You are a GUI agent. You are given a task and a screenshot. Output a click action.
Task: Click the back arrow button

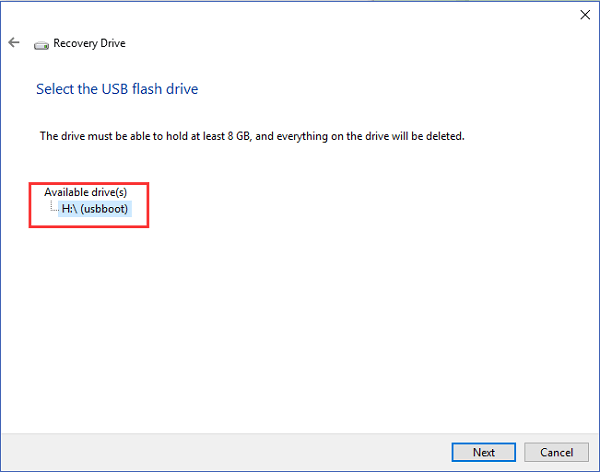click(14, 43)
